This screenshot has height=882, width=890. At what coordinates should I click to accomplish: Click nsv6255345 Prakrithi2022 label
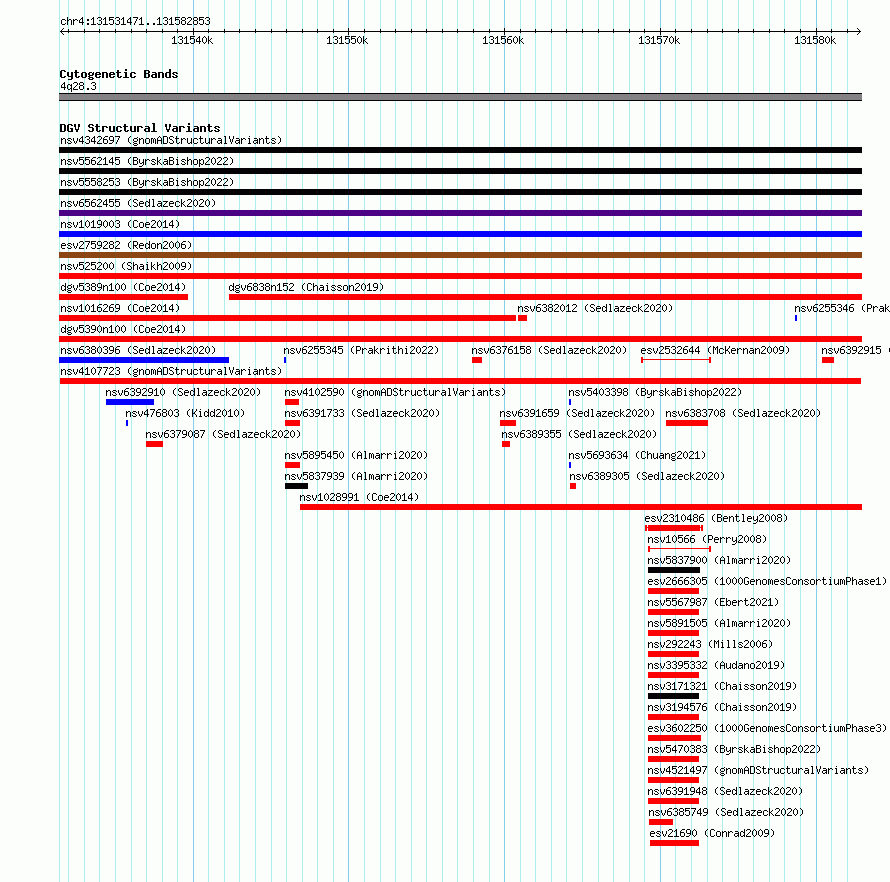pos(362,350)
